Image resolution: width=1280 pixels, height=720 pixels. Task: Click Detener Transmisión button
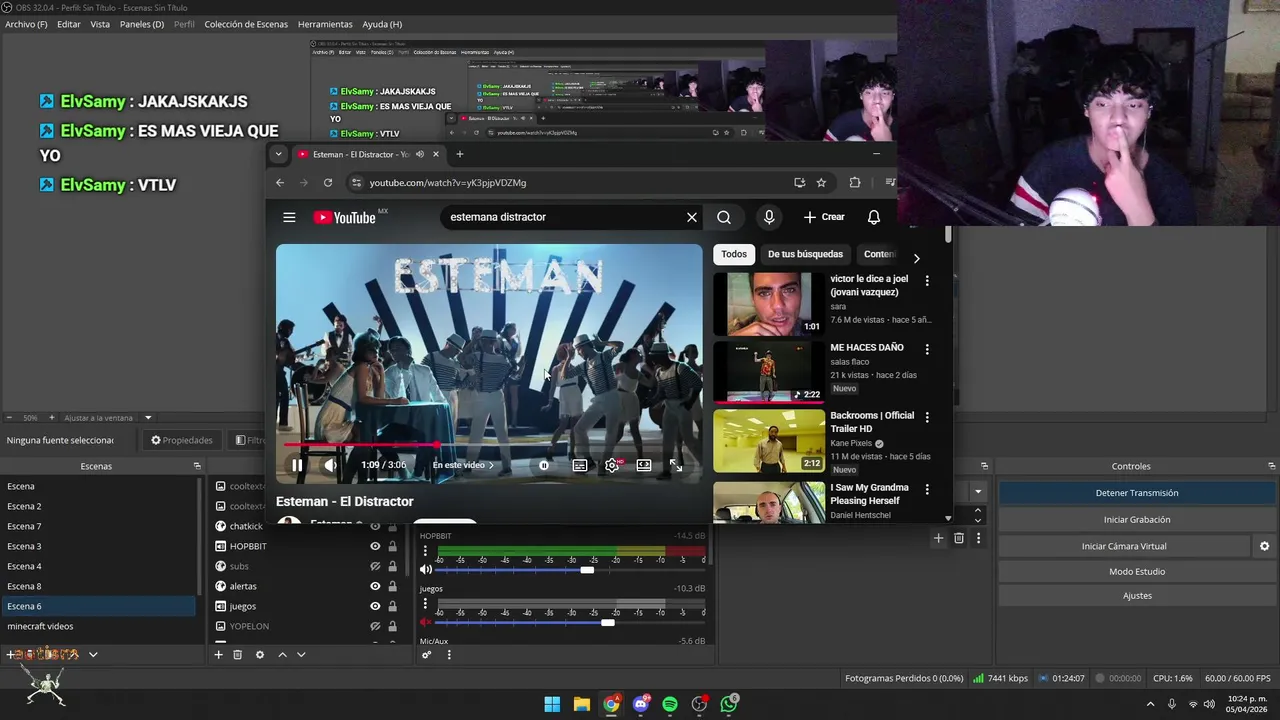click(x=1137, y=493)
